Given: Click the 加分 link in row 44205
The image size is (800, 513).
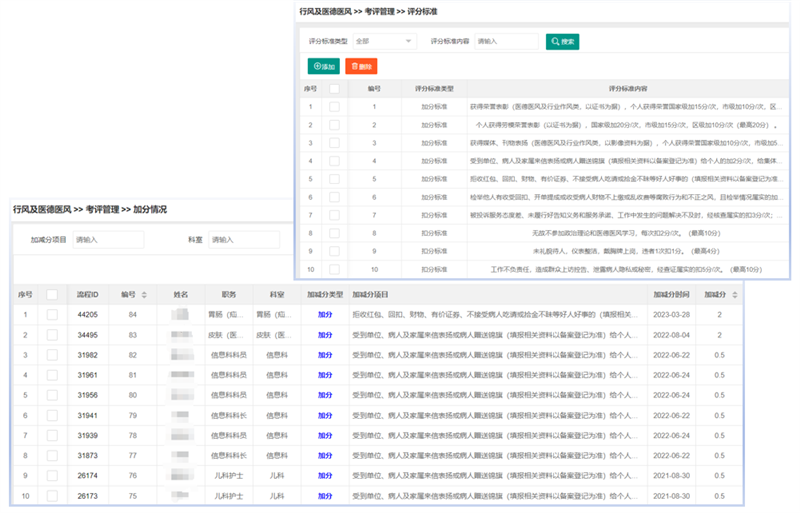Looking at the screenshot, I should (324, 313).
